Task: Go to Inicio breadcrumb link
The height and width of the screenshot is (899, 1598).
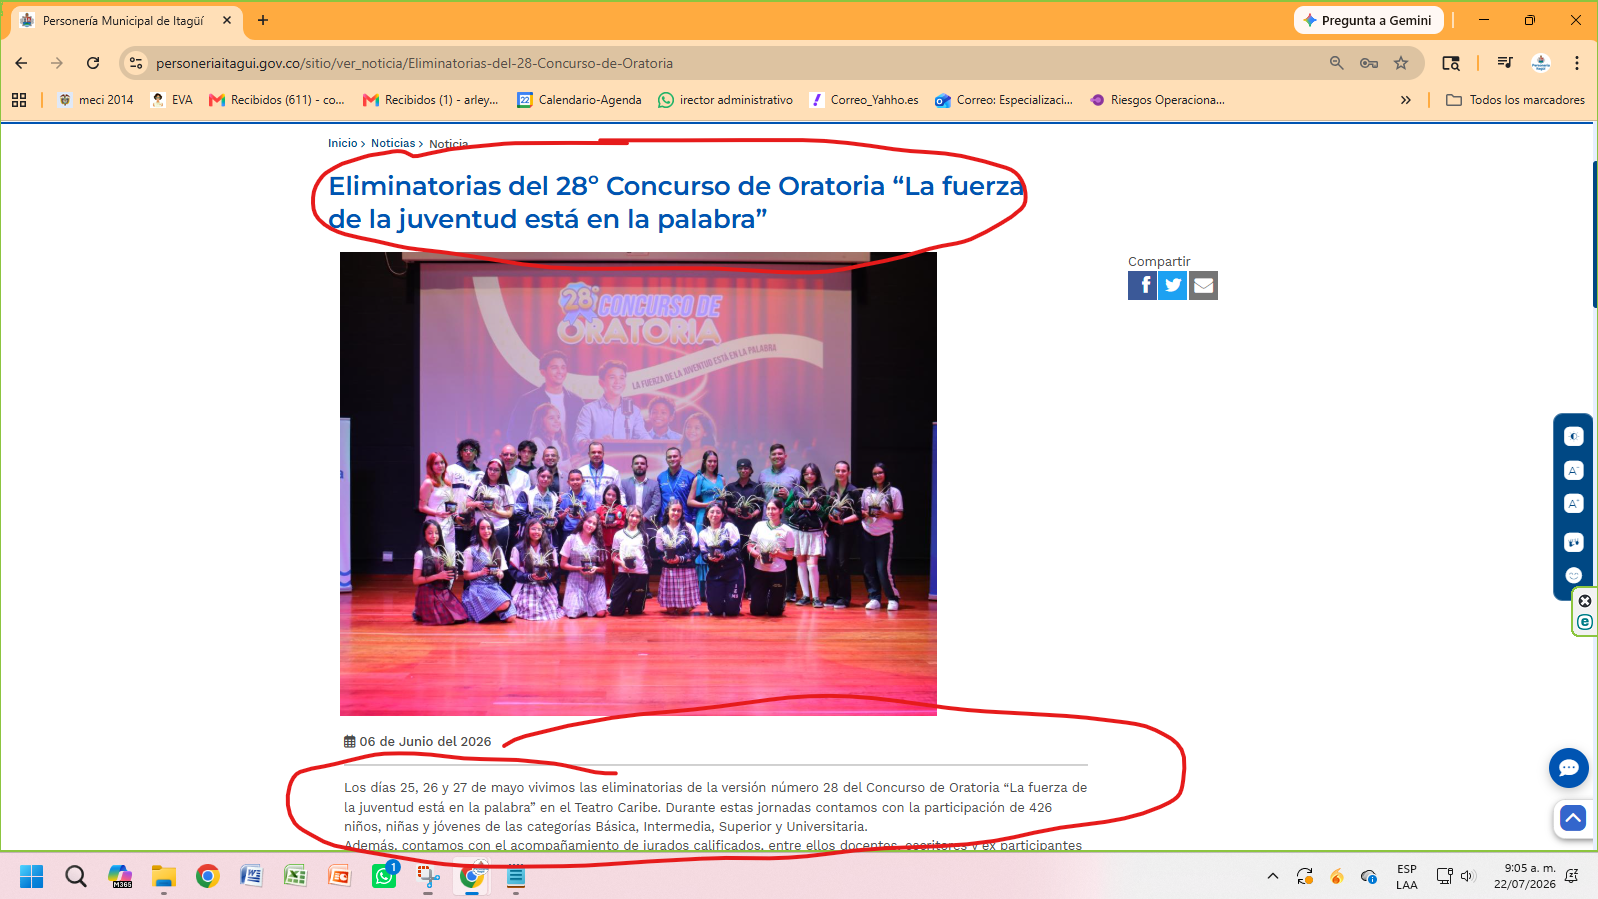Action: point(342,143)
